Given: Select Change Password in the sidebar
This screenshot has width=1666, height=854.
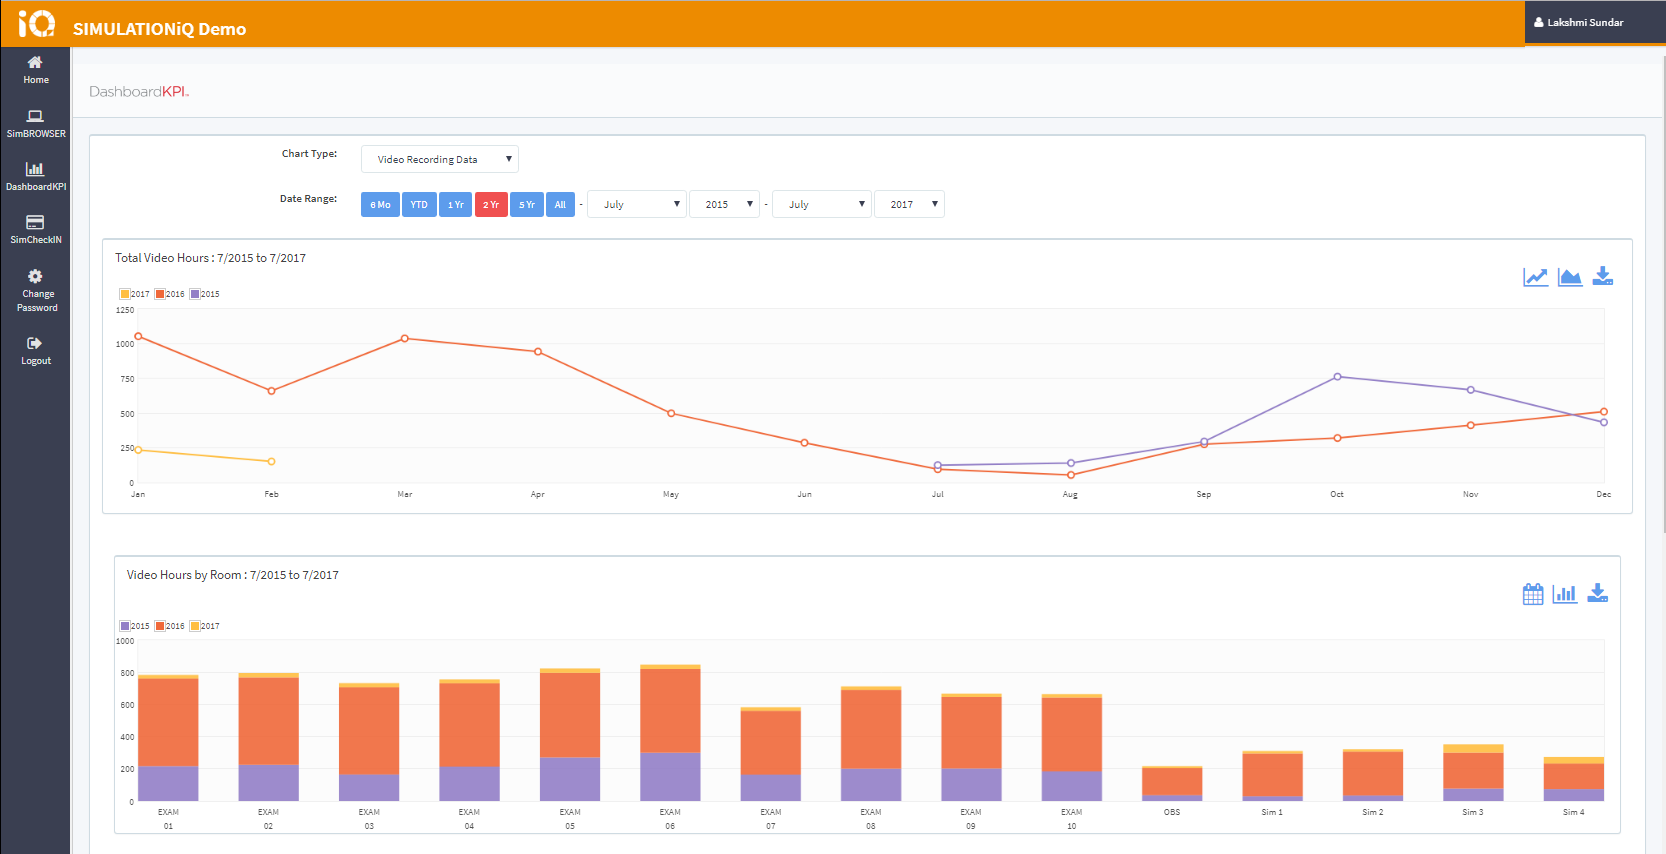Looking at the screenshot, I should pyautogui.click(x=36, y=291).
